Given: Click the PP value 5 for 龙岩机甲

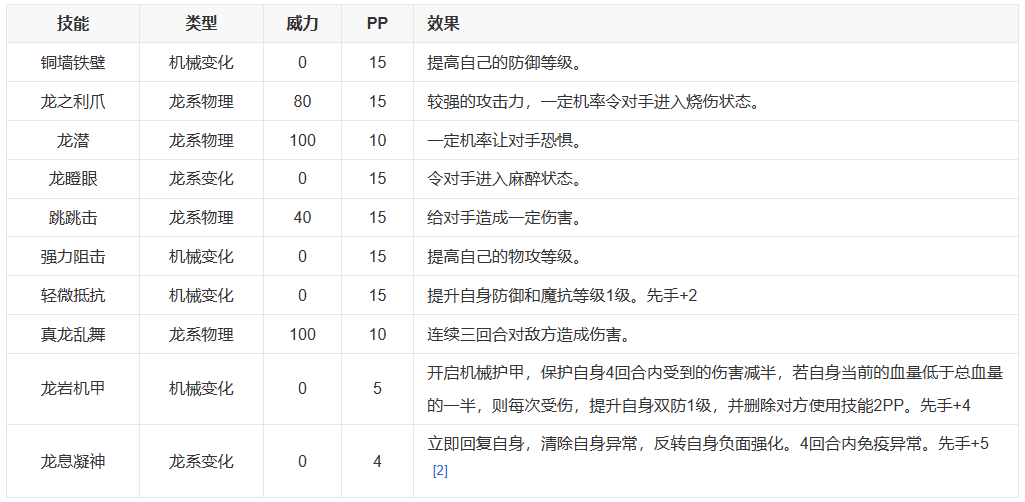Looking at the screenshot, I should pos(377,389).
